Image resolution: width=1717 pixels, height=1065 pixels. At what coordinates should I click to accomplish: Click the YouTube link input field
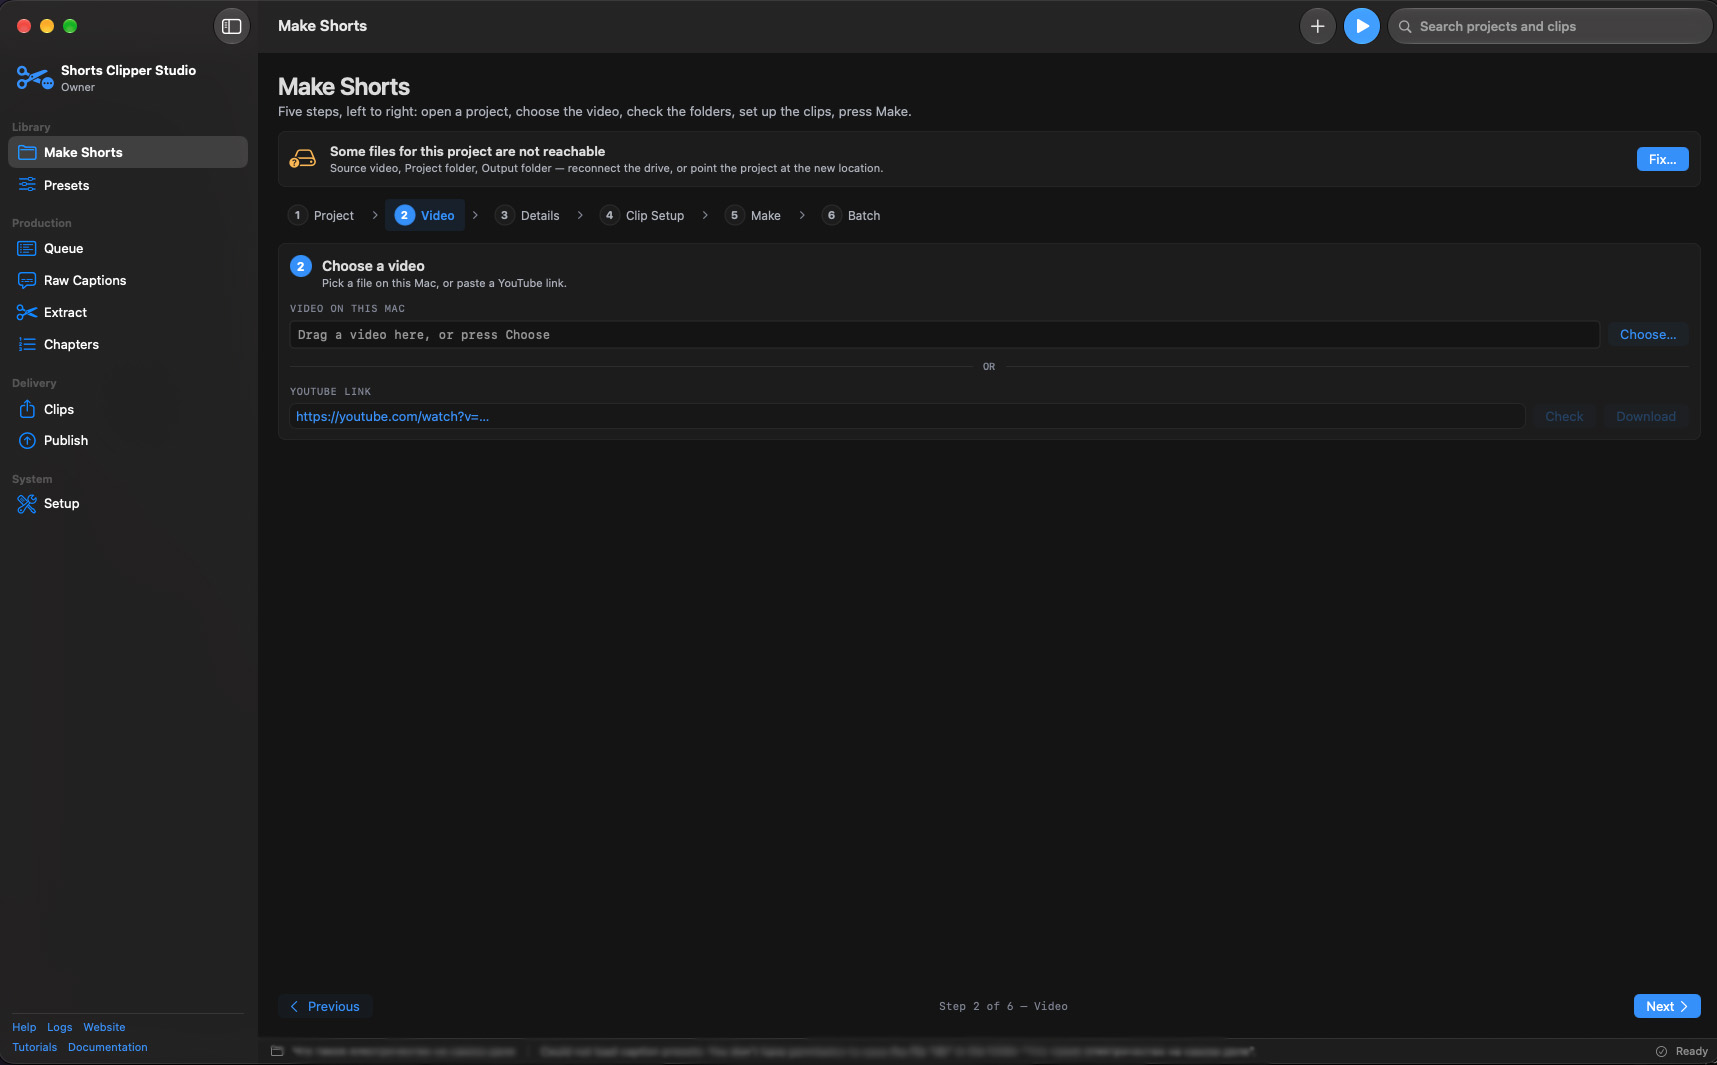(x=907, y=417)
